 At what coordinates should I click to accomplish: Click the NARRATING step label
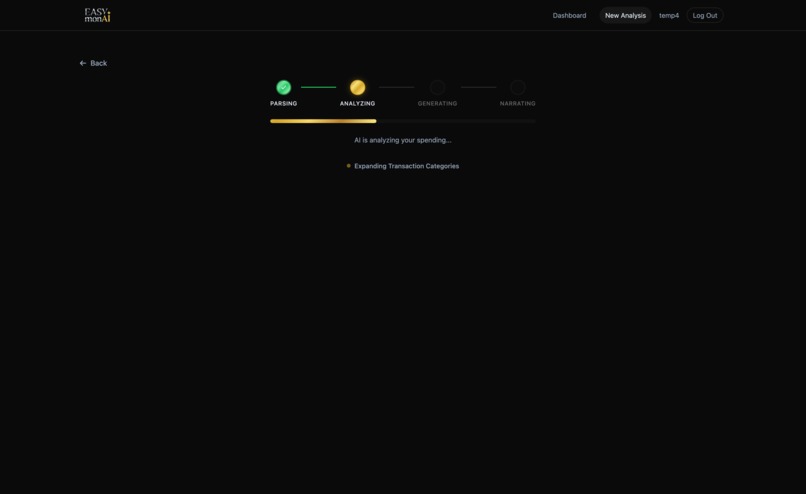518,103
